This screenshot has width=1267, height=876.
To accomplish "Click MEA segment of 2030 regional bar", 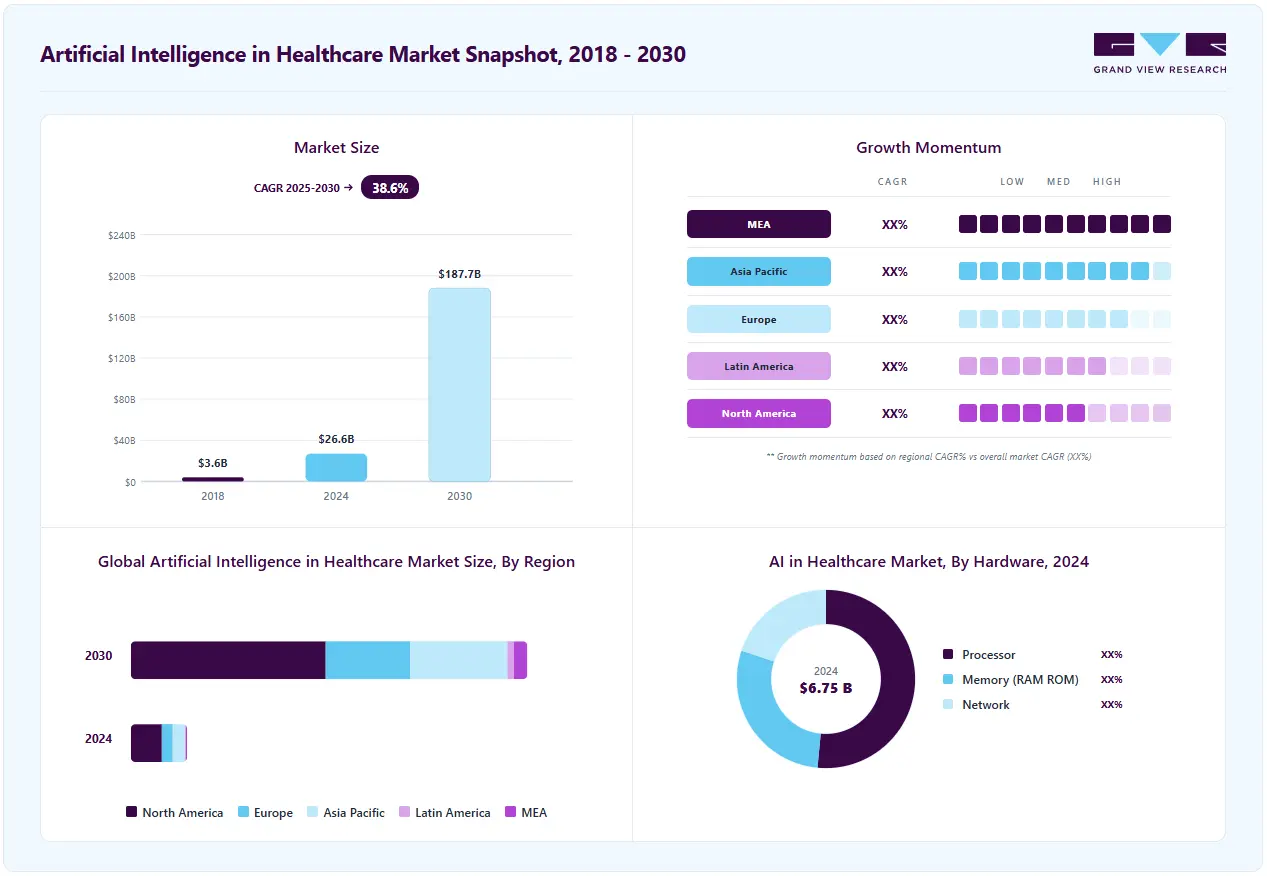I will pos(521,660).
